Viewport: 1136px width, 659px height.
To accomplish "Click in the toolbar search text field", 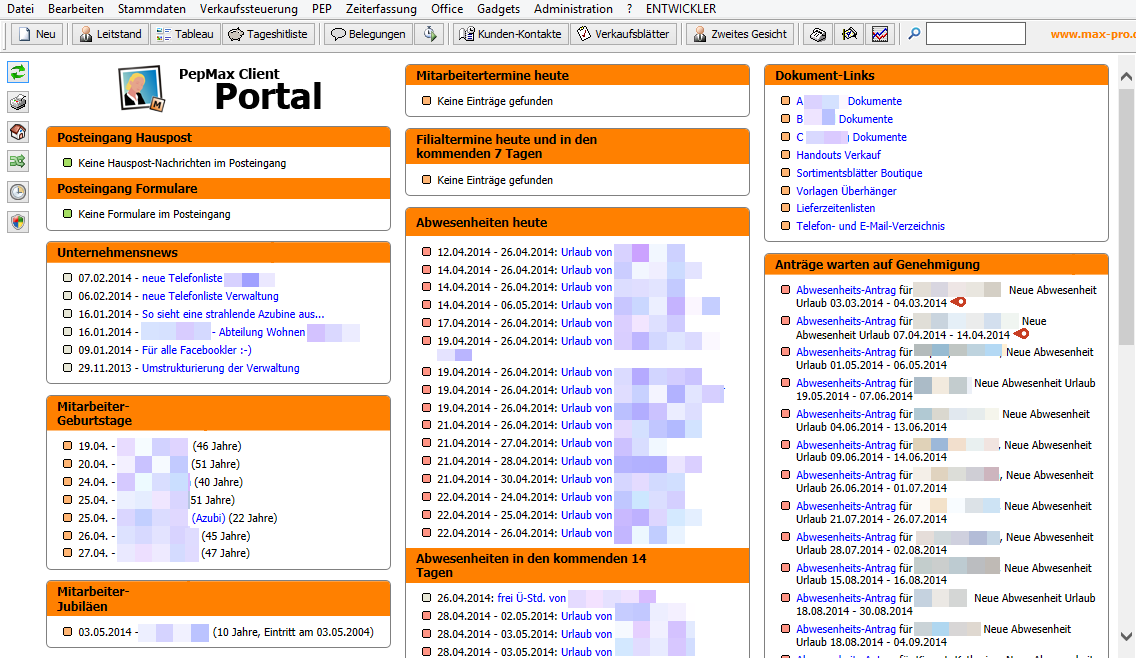I will pyautogui.click(x=975, y=34).
